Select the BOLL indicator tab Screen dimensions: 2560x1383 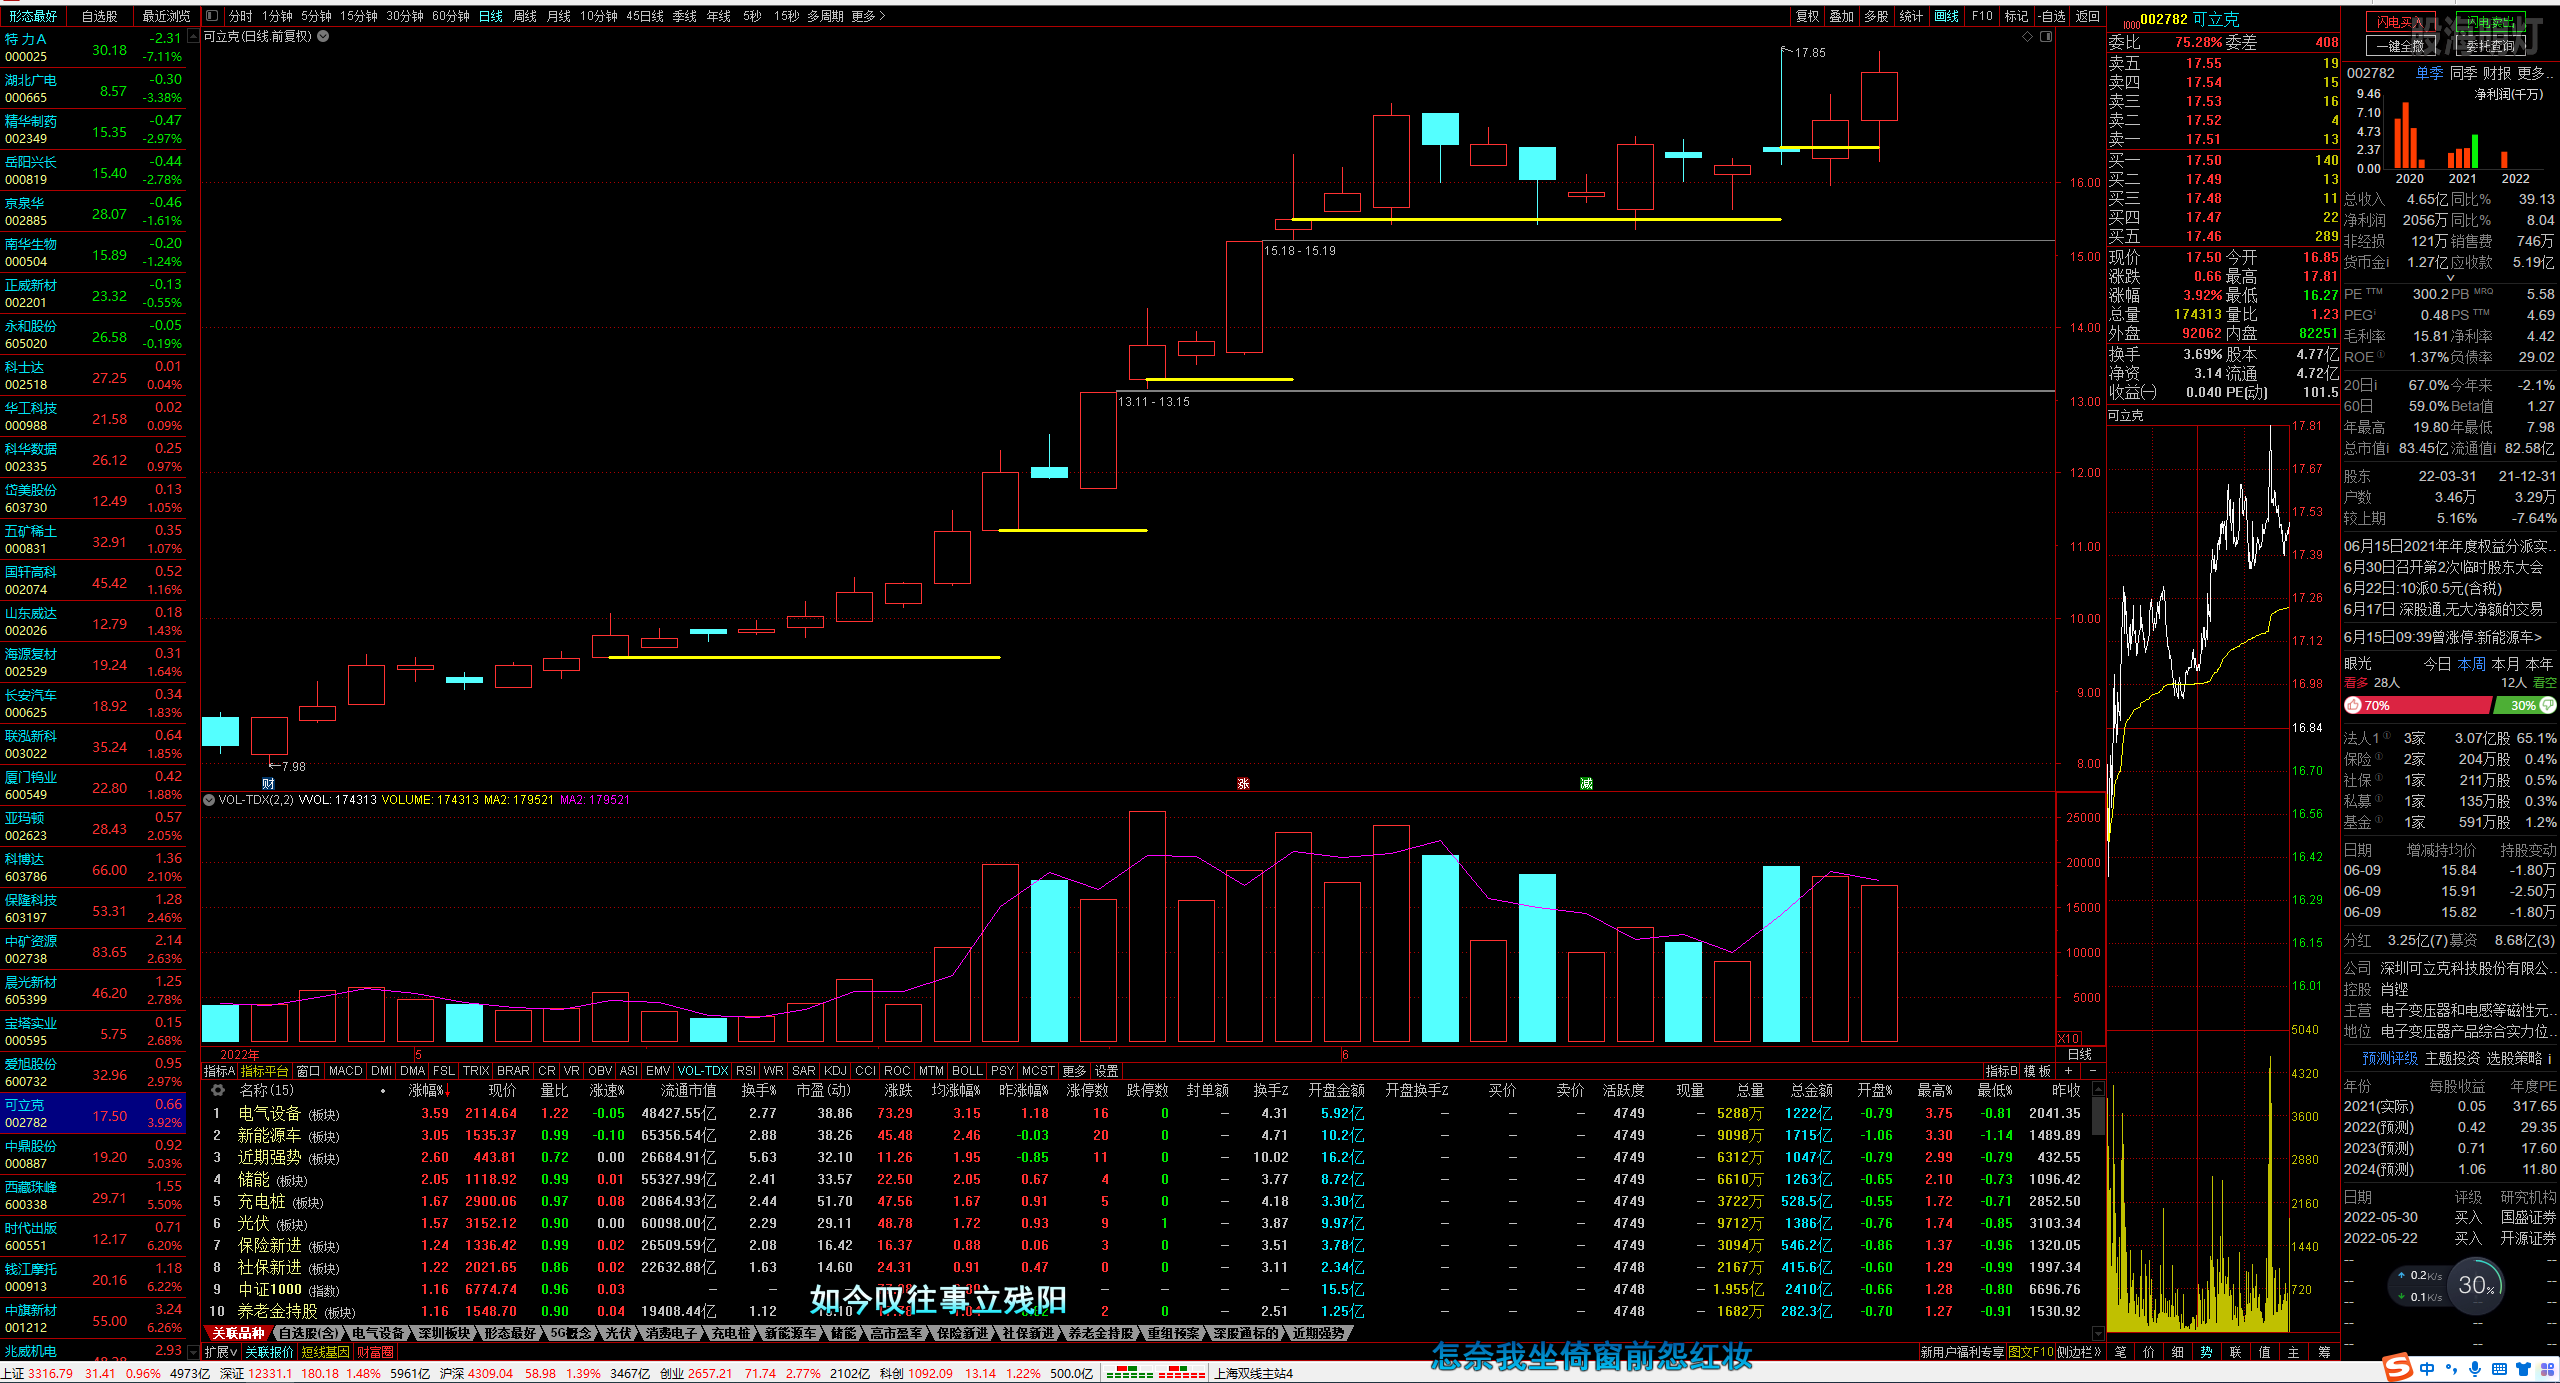pos(967,1070)
